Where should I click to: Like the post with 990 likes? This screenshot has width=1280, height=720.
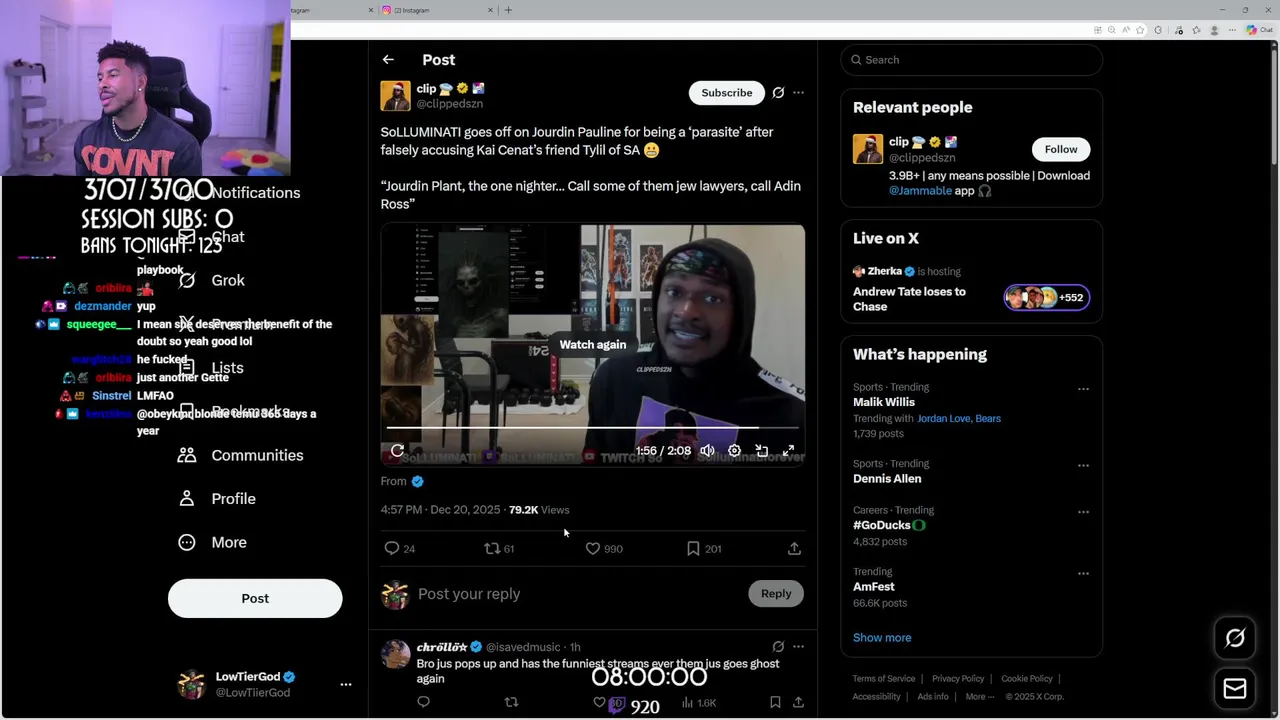(x=603, y=549)
